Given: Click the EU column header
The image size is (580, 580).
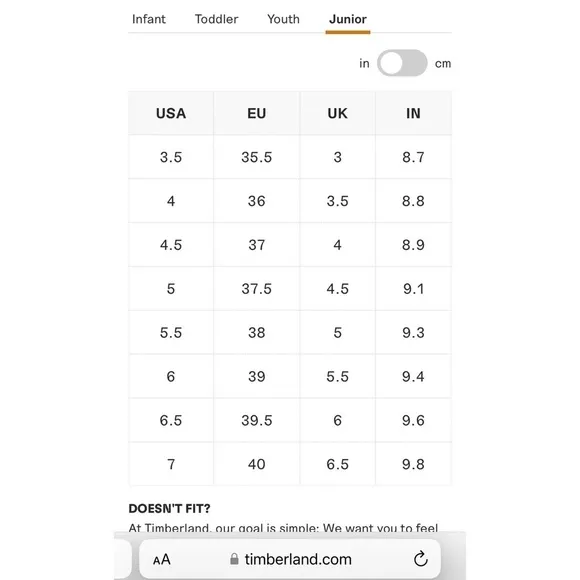Looking at the screenshot, I should (256, 113).
